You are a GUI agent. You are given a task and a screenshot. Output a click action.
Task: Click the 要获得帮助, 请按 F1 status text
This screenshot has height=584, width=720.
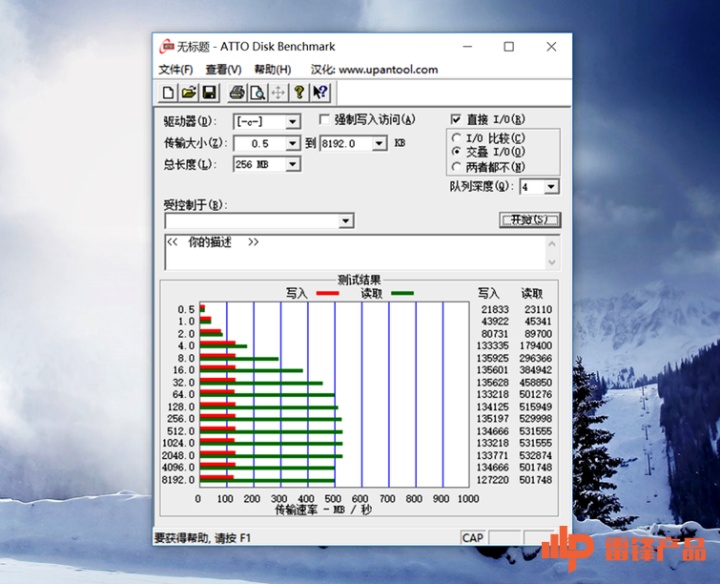202,538
